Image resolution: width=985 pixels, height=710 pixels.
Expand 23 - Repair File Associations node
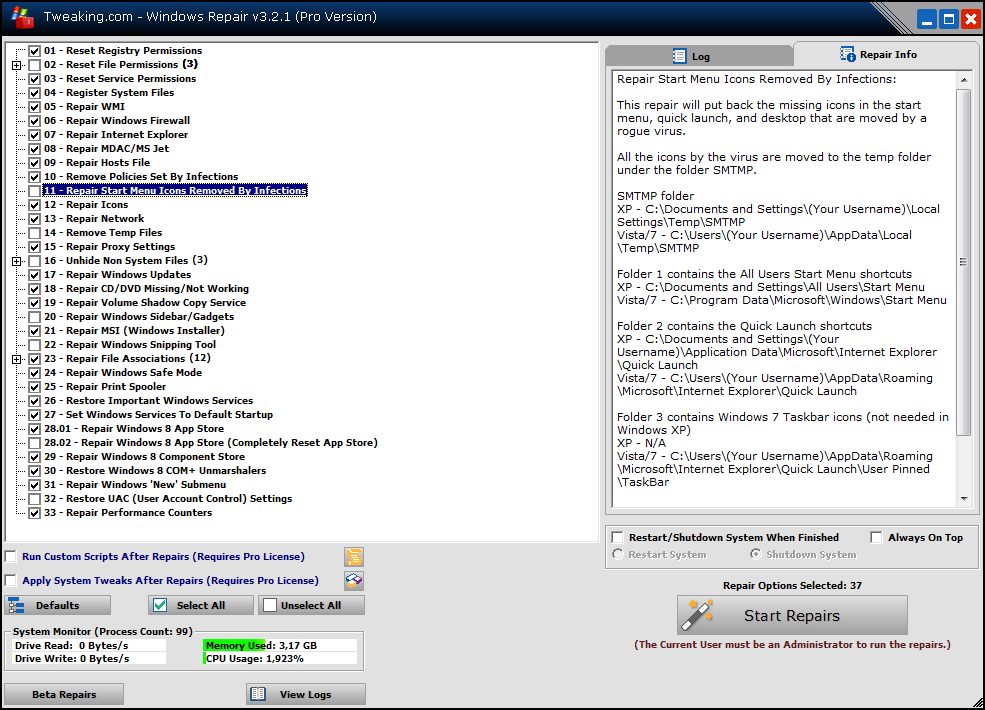[x=17, y=359]
